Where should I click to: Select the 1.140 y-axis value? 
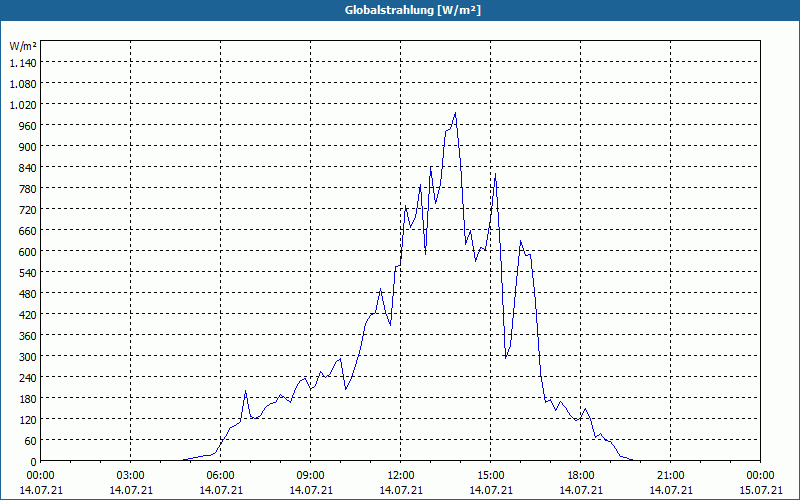pos(23,63)
